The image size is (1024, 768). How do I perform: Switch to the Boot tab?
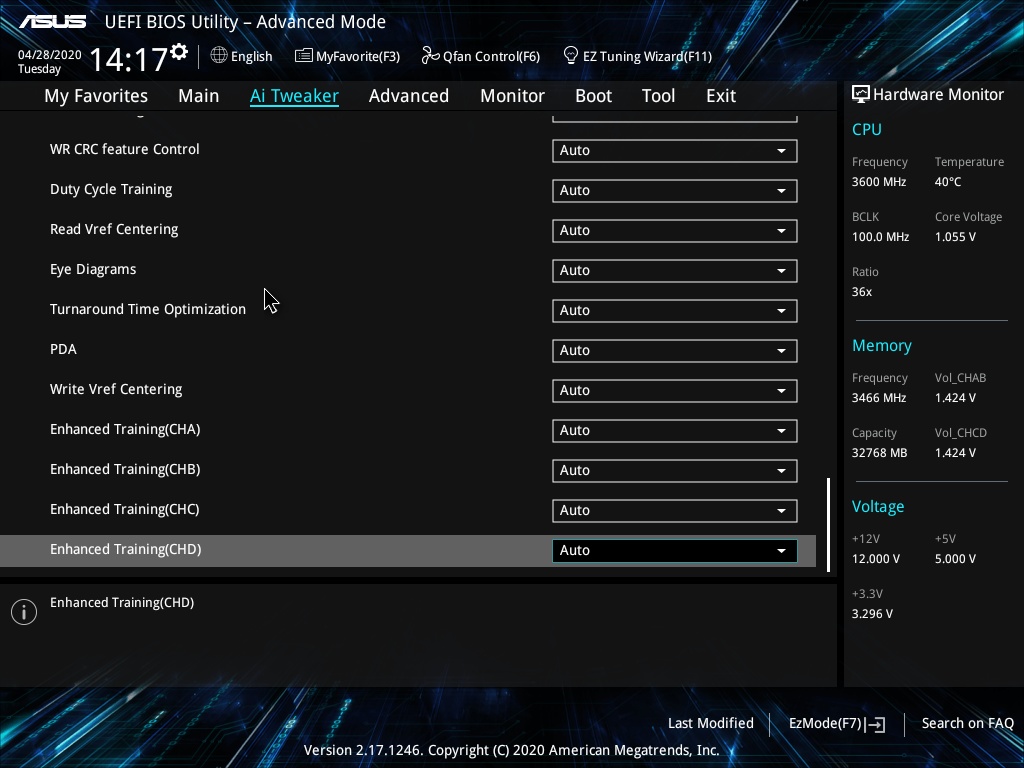[x=594, y=96]
